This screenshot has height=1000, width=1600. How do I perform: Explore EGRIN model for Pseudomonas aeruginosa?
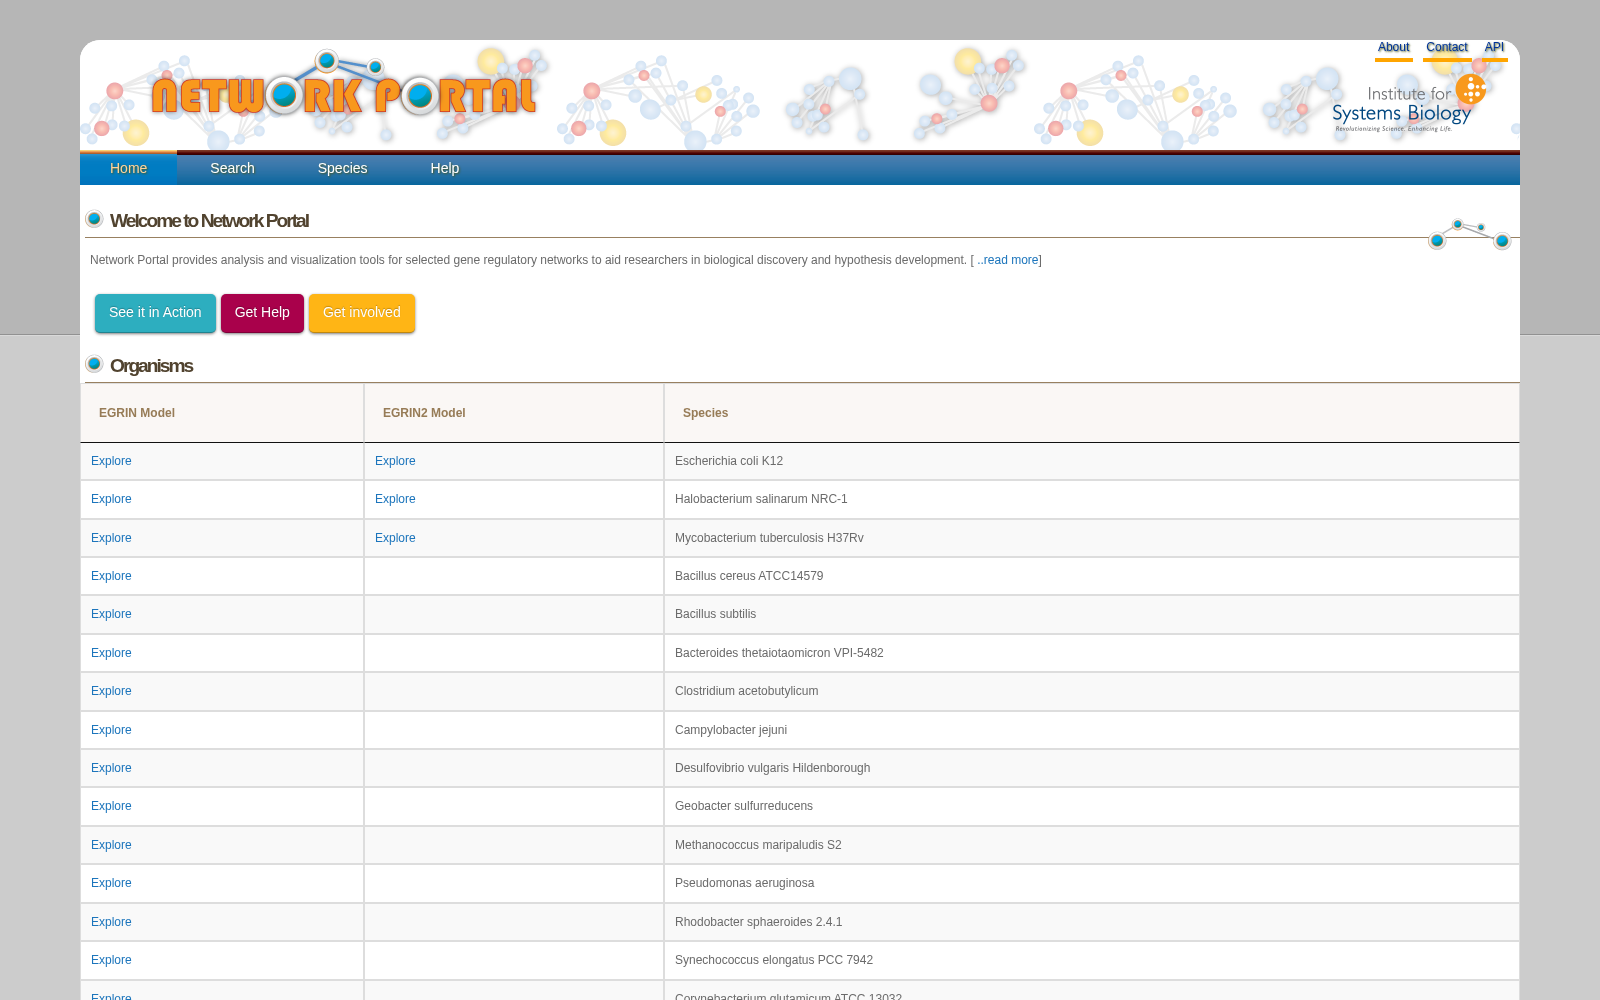[111, 883]
